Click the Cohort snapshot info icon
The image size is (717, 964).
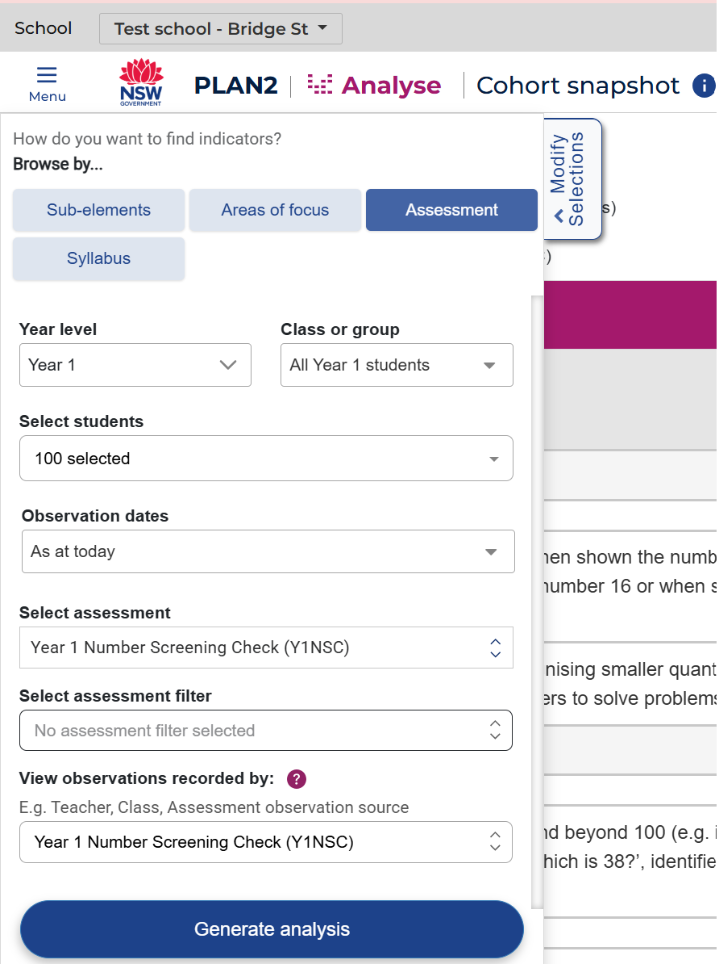tap(704, 85)
